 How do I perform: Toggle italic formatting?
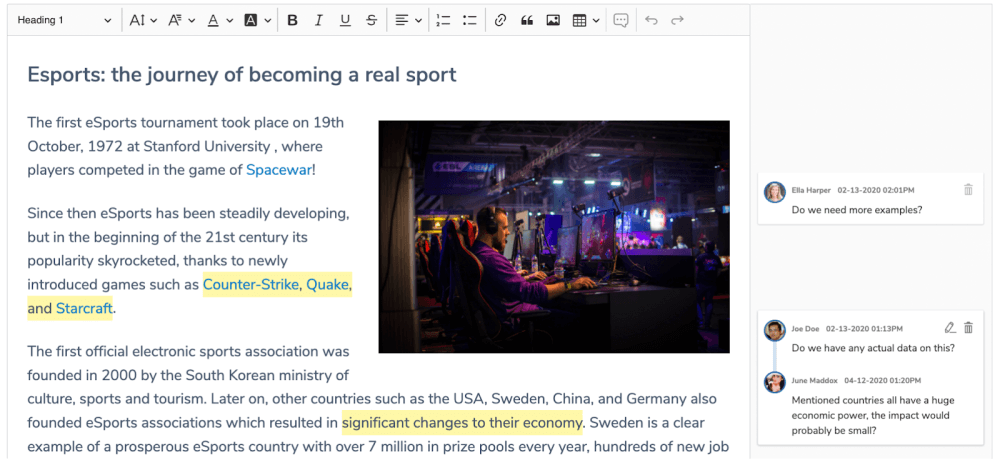(x=319, y=20)
